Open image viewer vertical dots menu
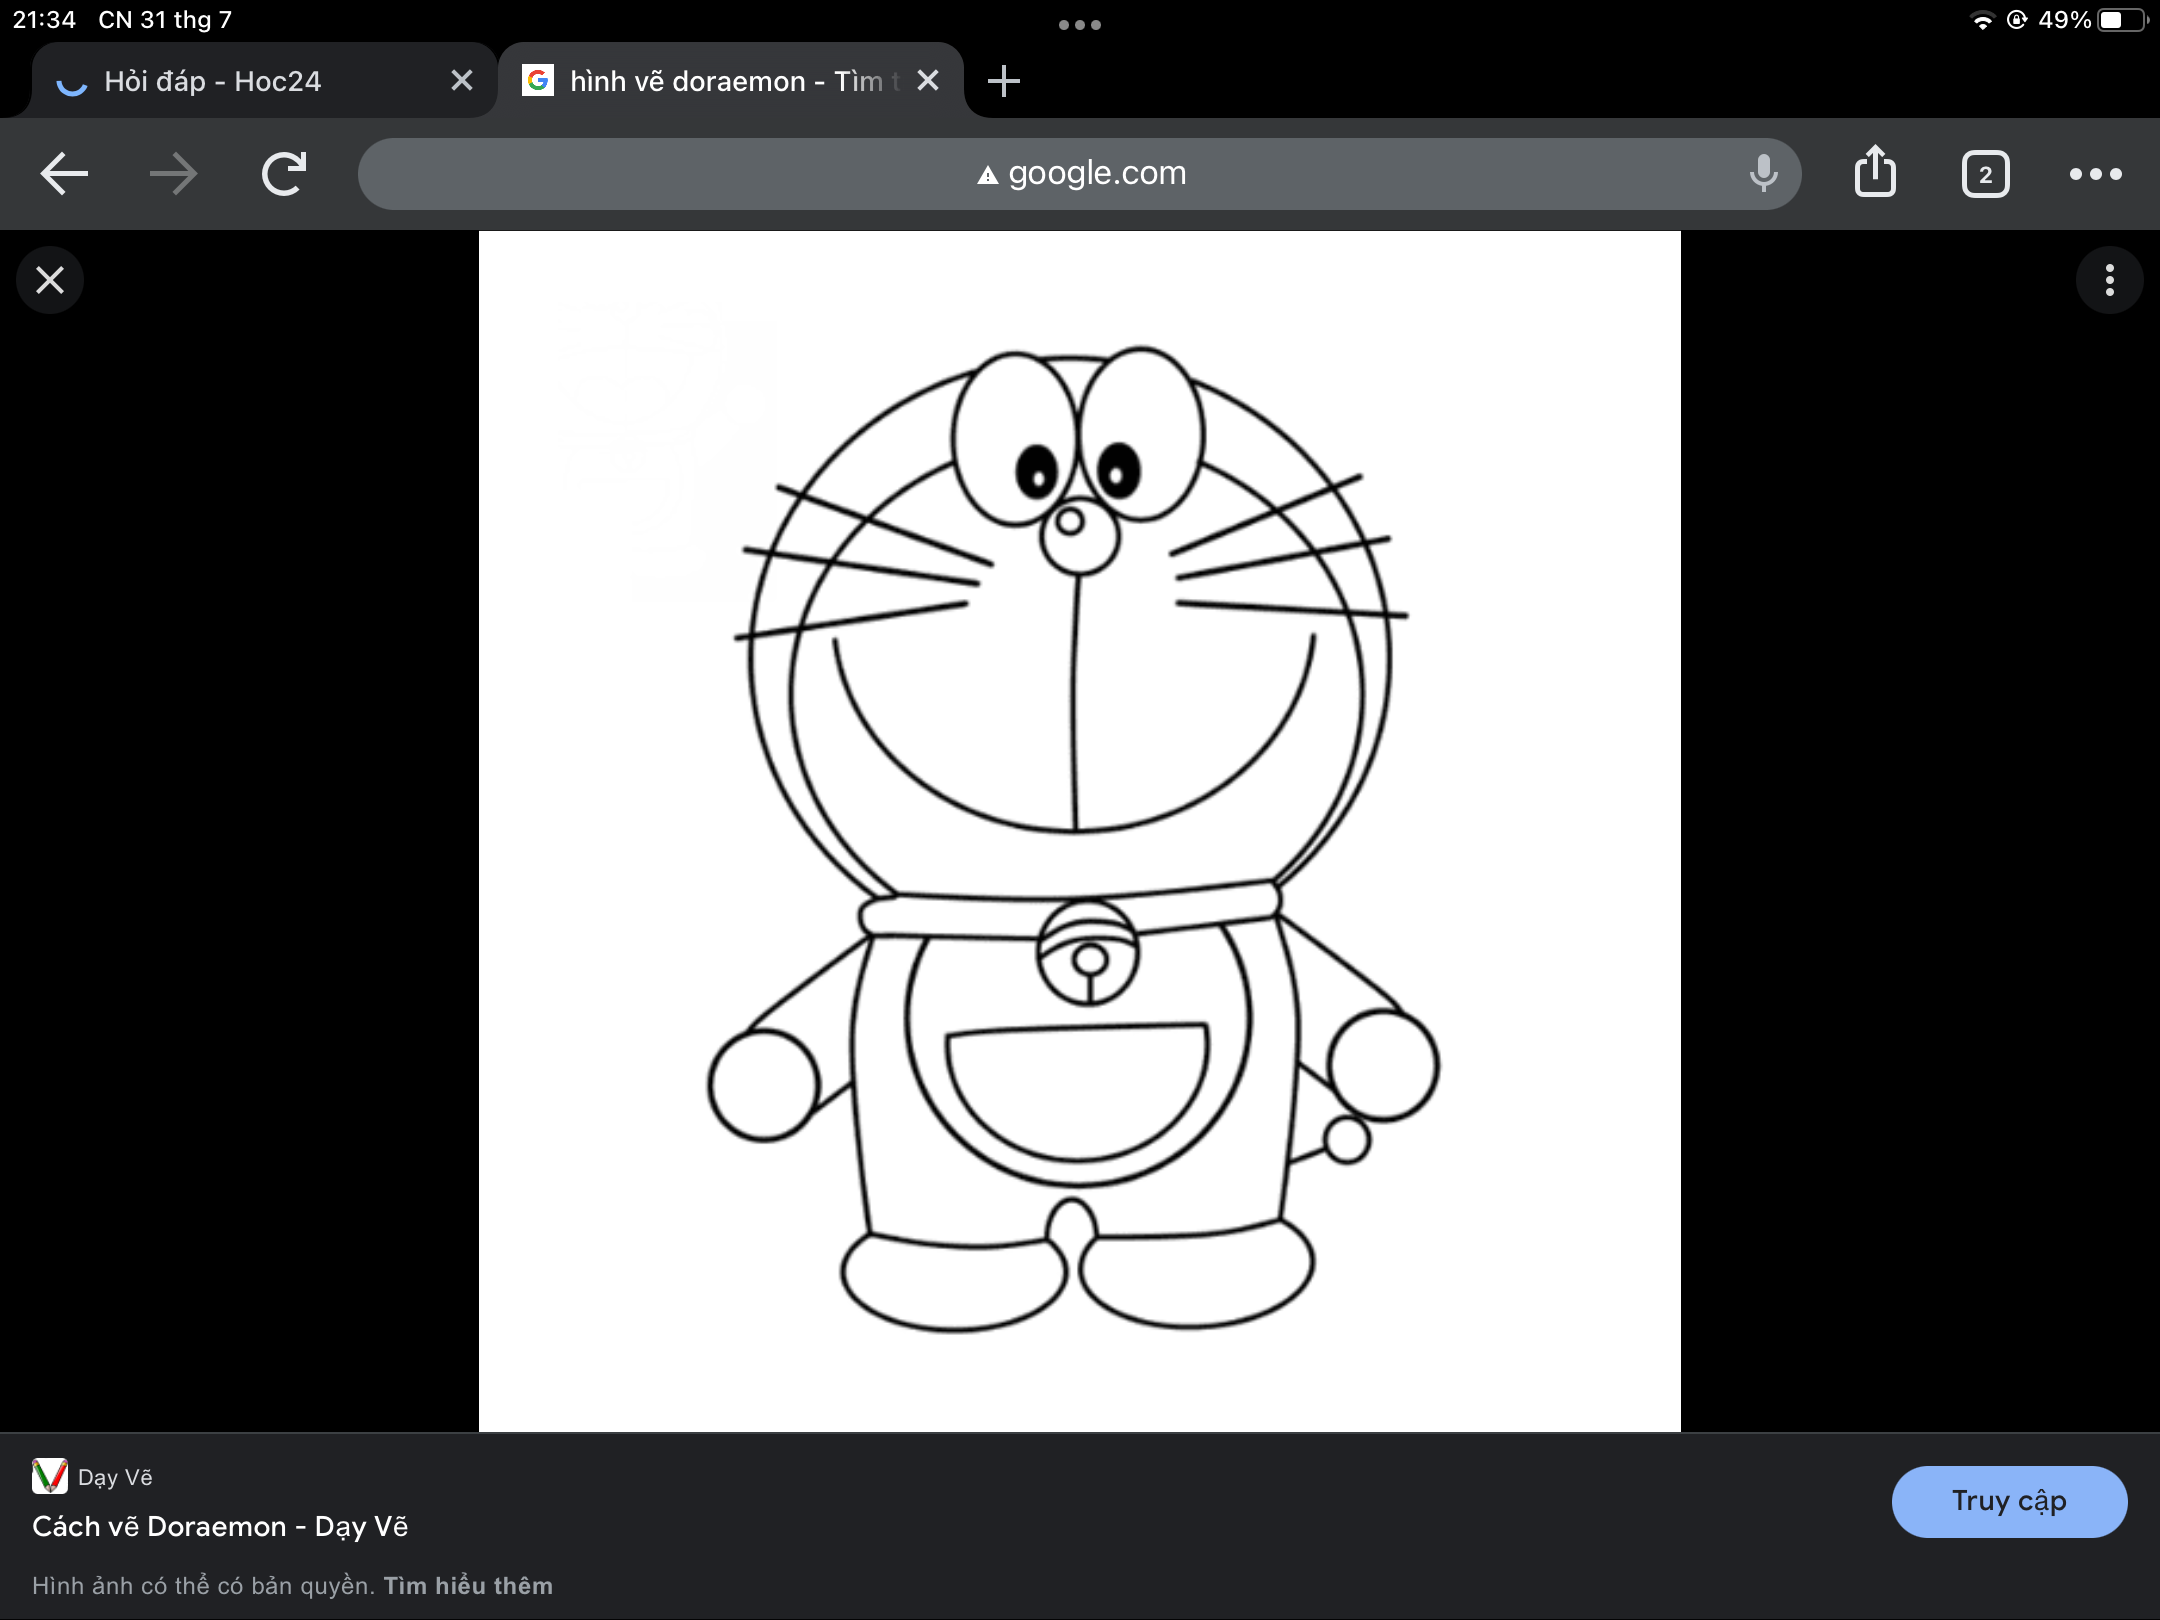 click(2109, 280)
